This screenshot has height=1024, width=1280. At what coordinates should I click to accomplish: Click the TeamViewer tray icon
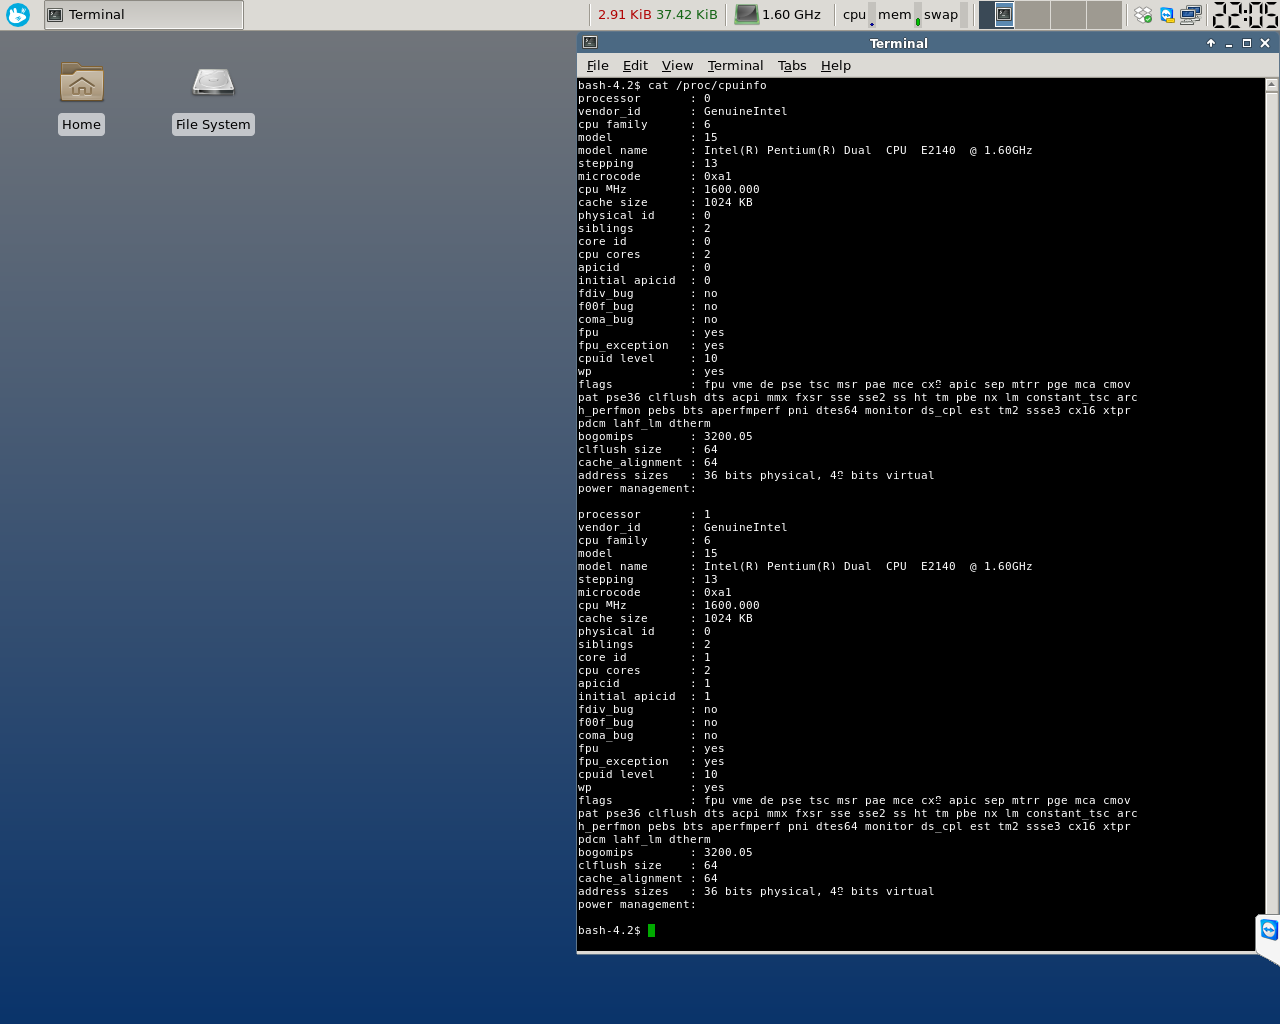(1167, 15)
